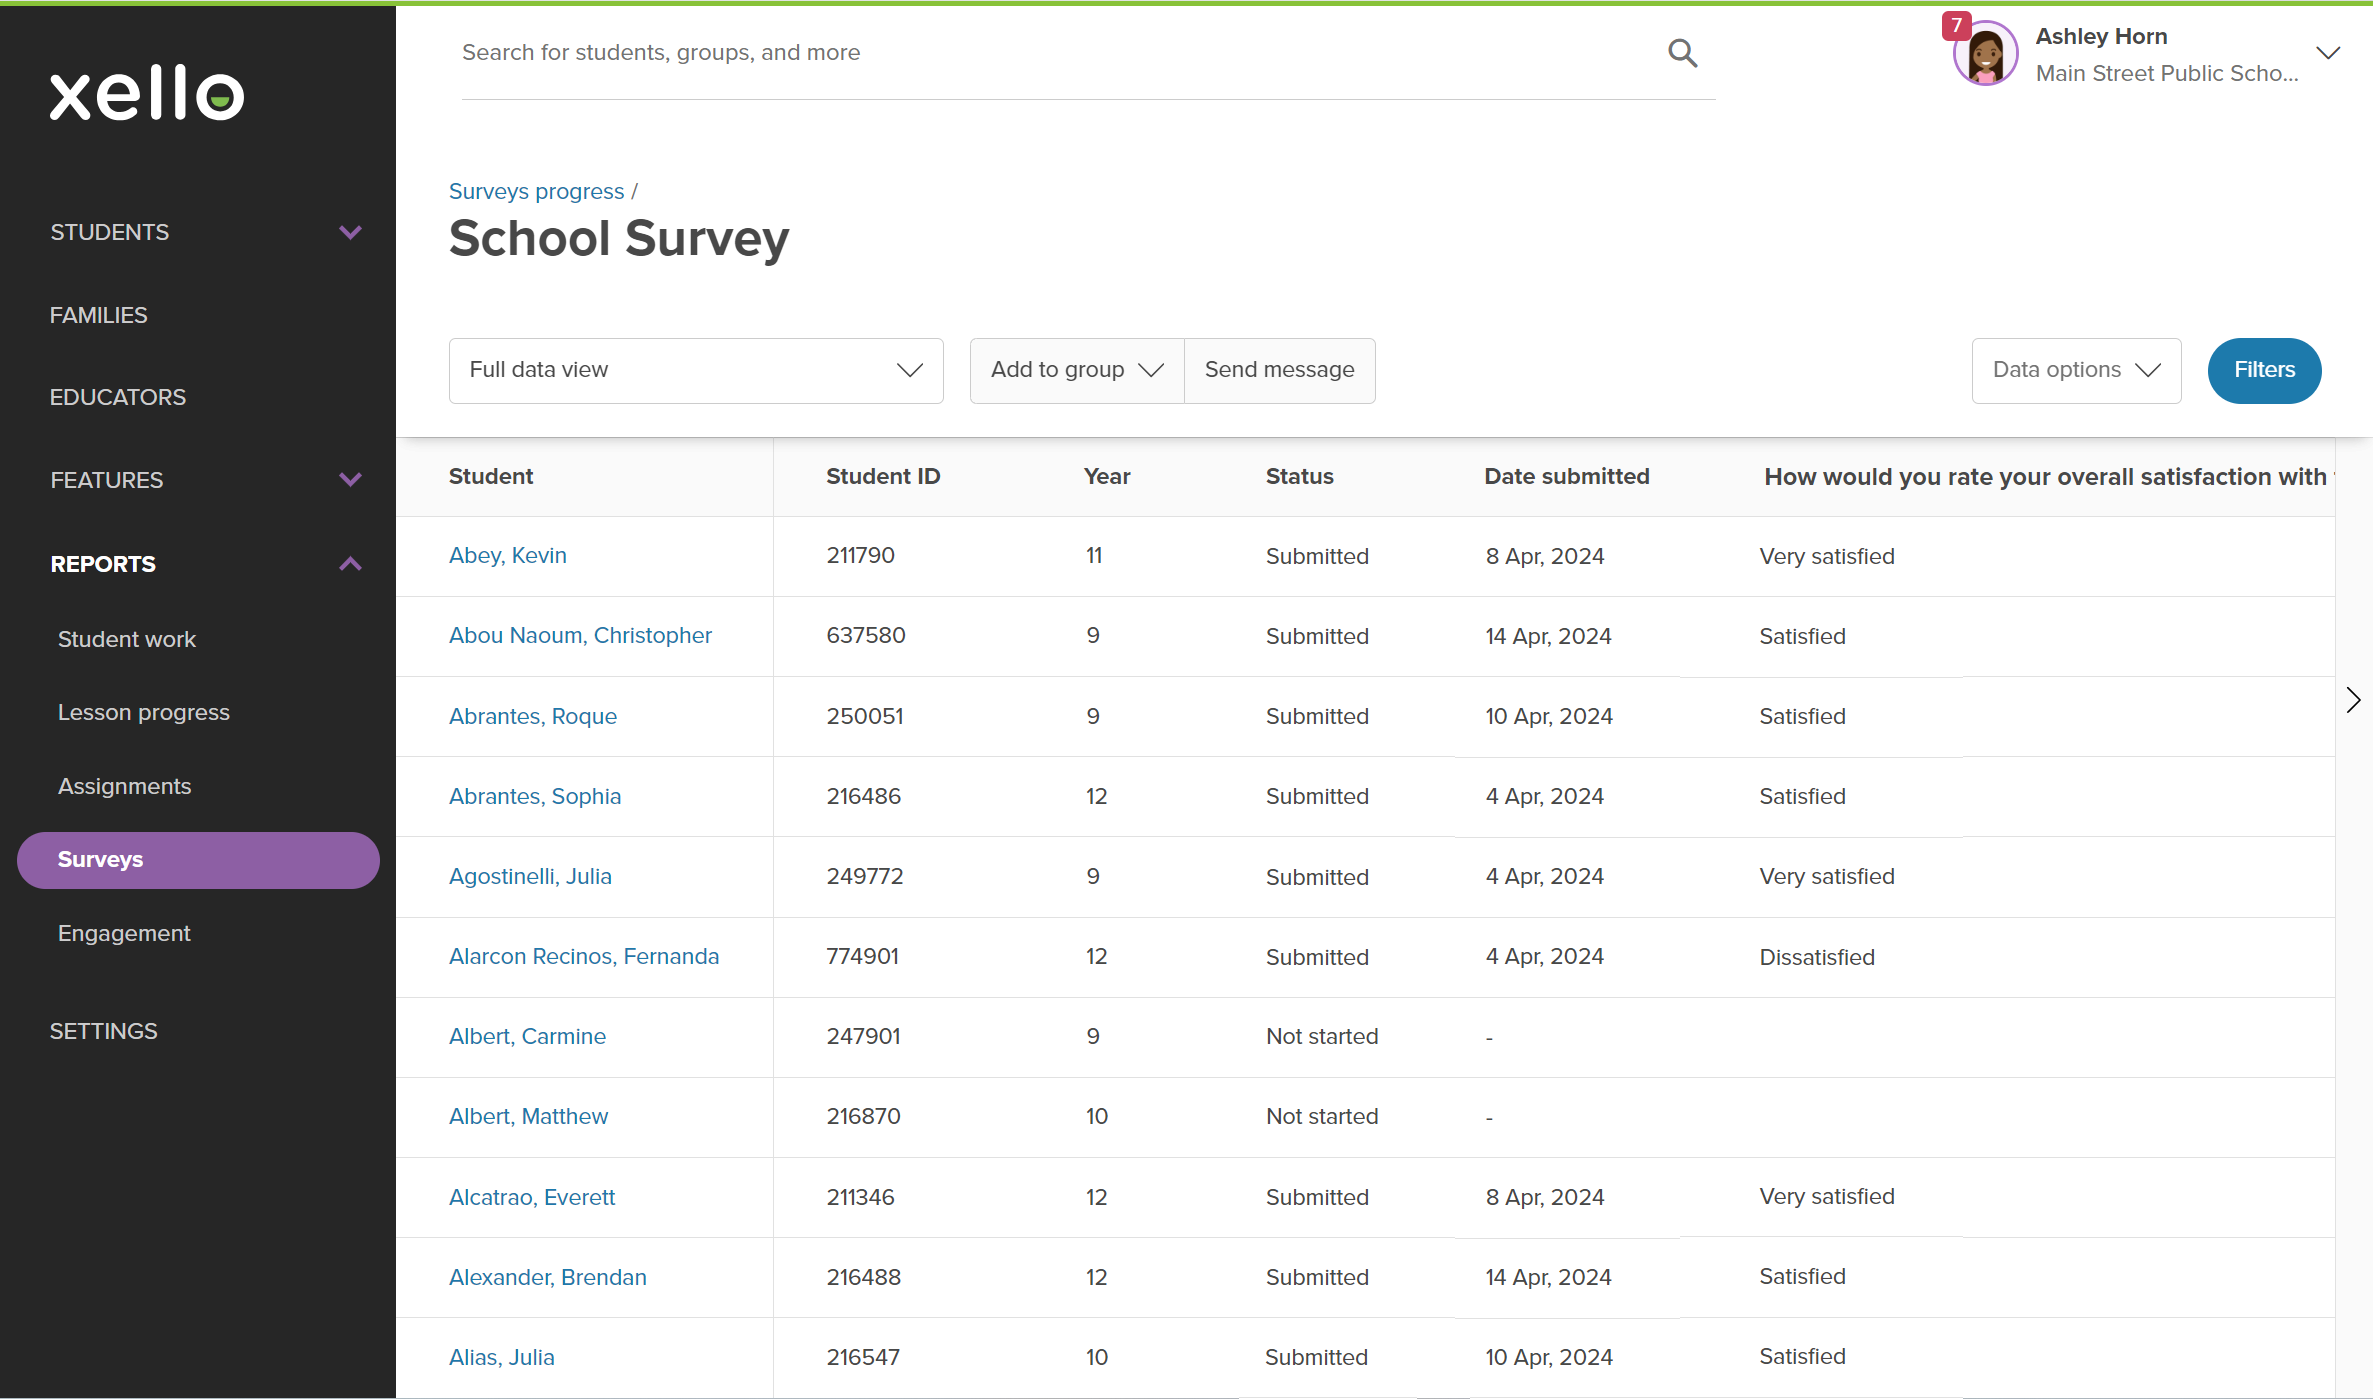Viewport: 2373px width, 1399px height.
Task: Select Surveys in the Reports menu
Action: pos(100,859)
